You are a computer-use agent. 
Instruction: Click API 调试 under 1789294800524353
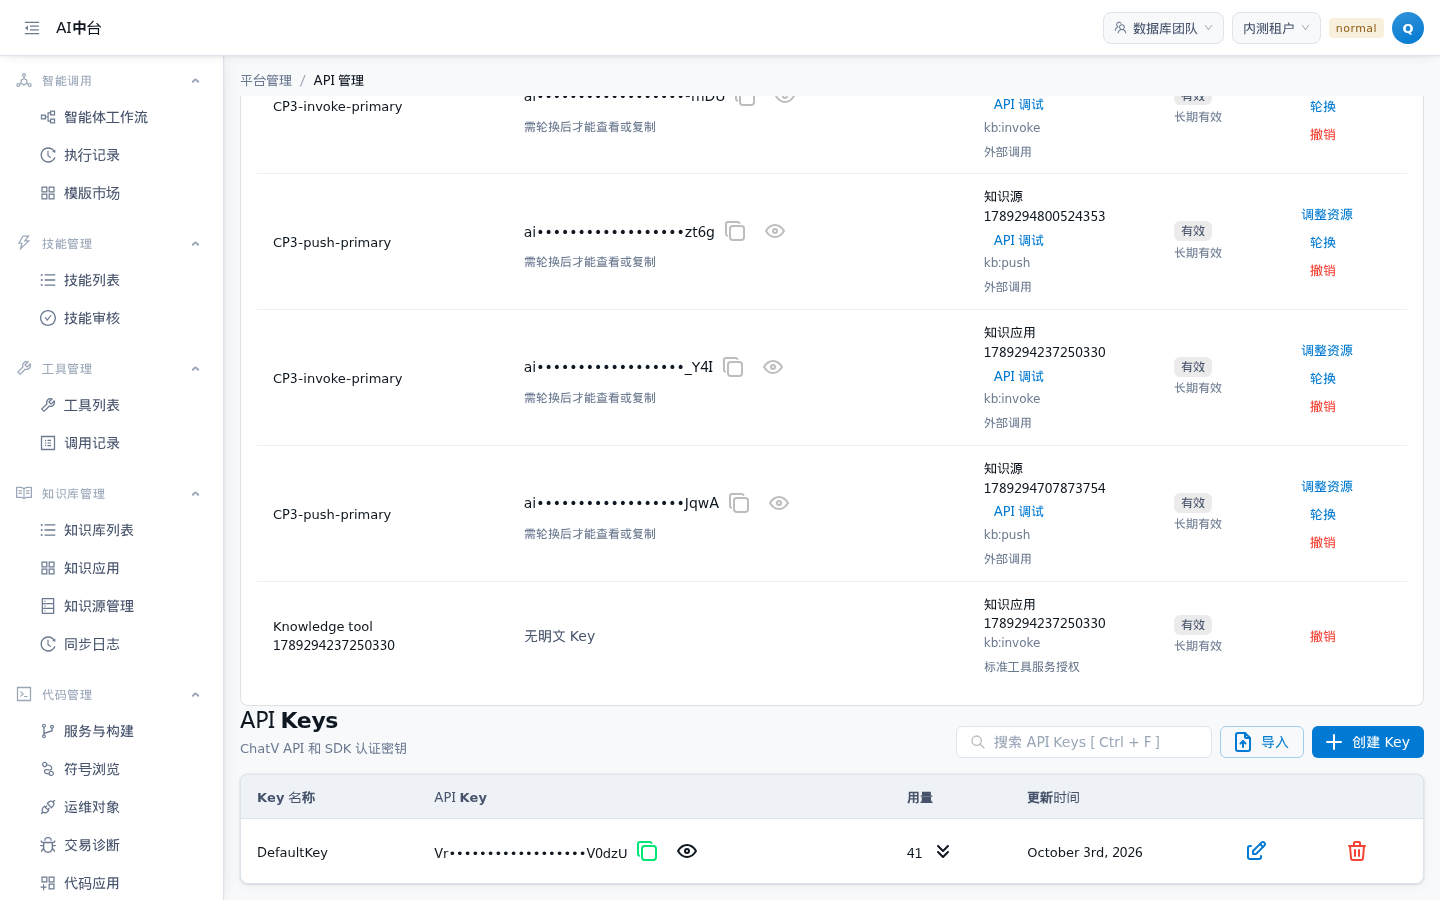click(x=1019, y=241)
